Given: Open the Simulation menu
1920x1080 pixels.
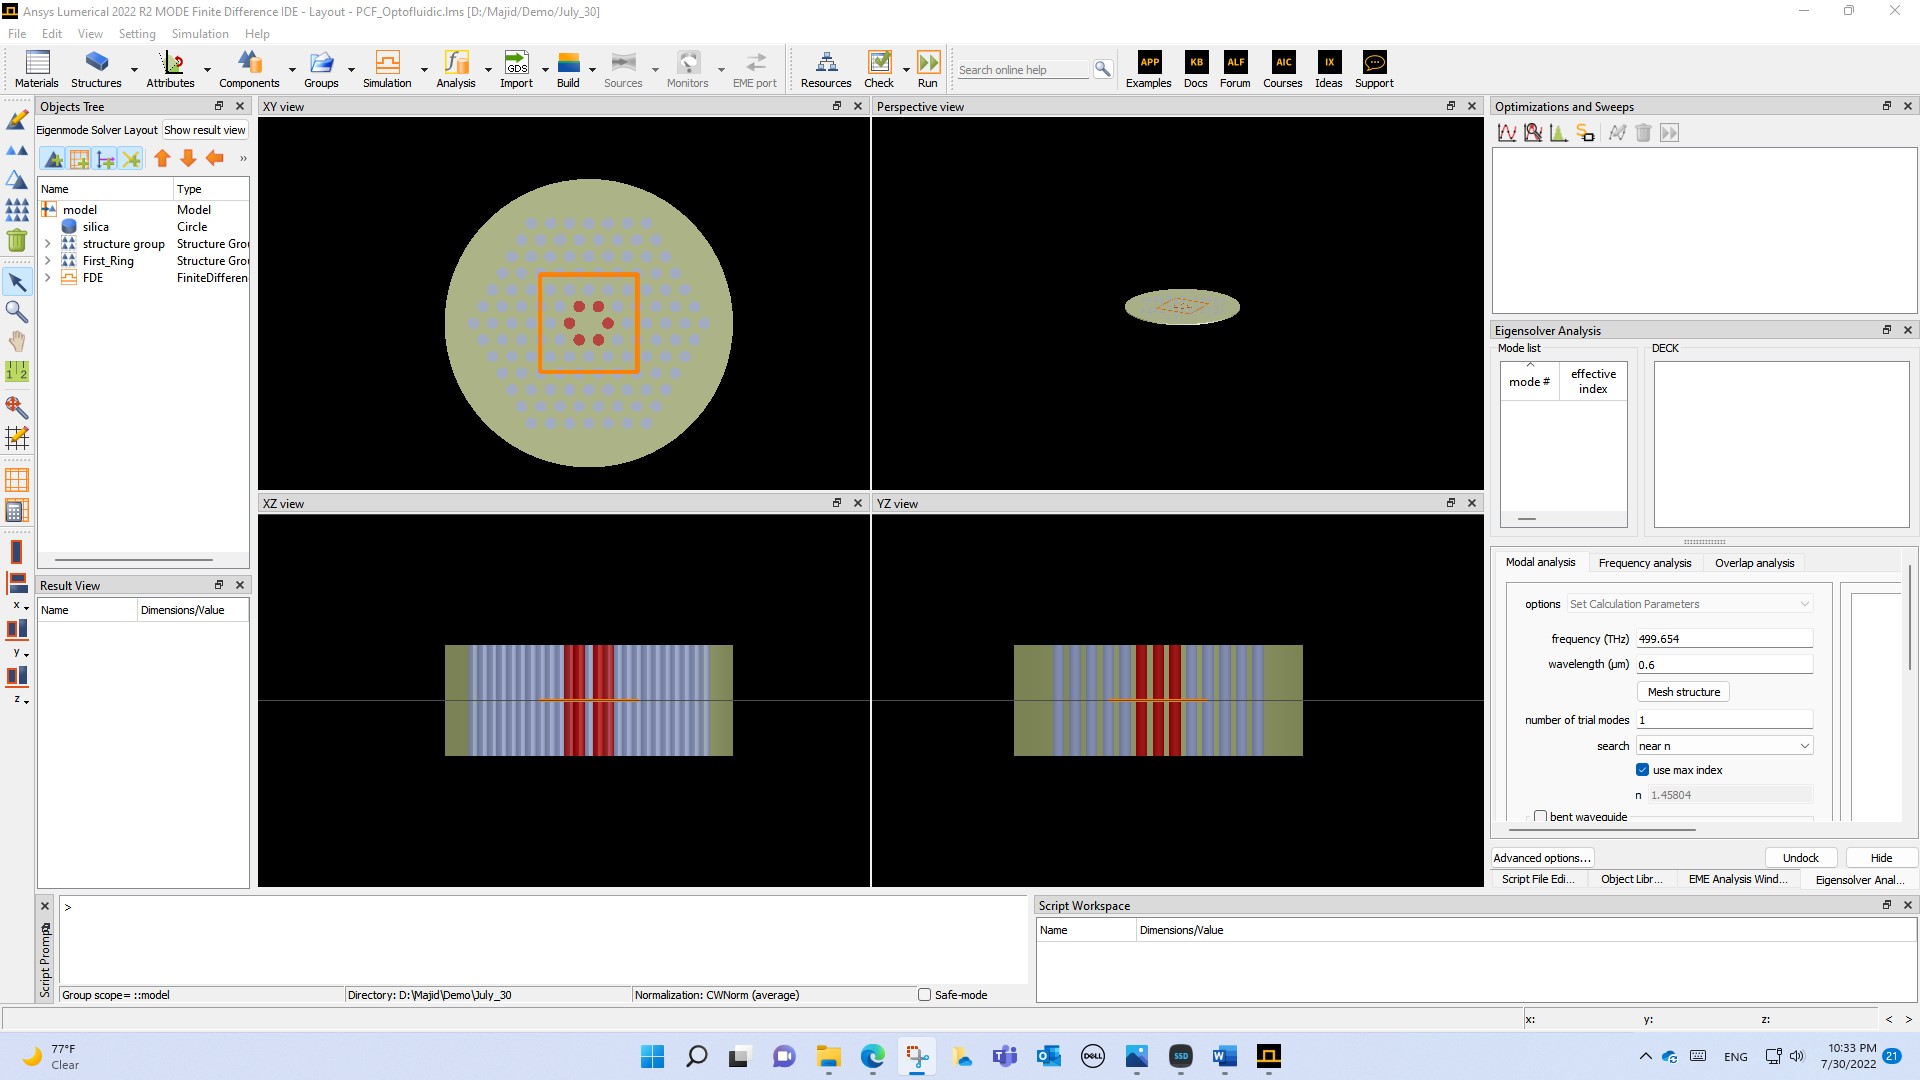Looking at the screenshot, I should pos(199,33).
